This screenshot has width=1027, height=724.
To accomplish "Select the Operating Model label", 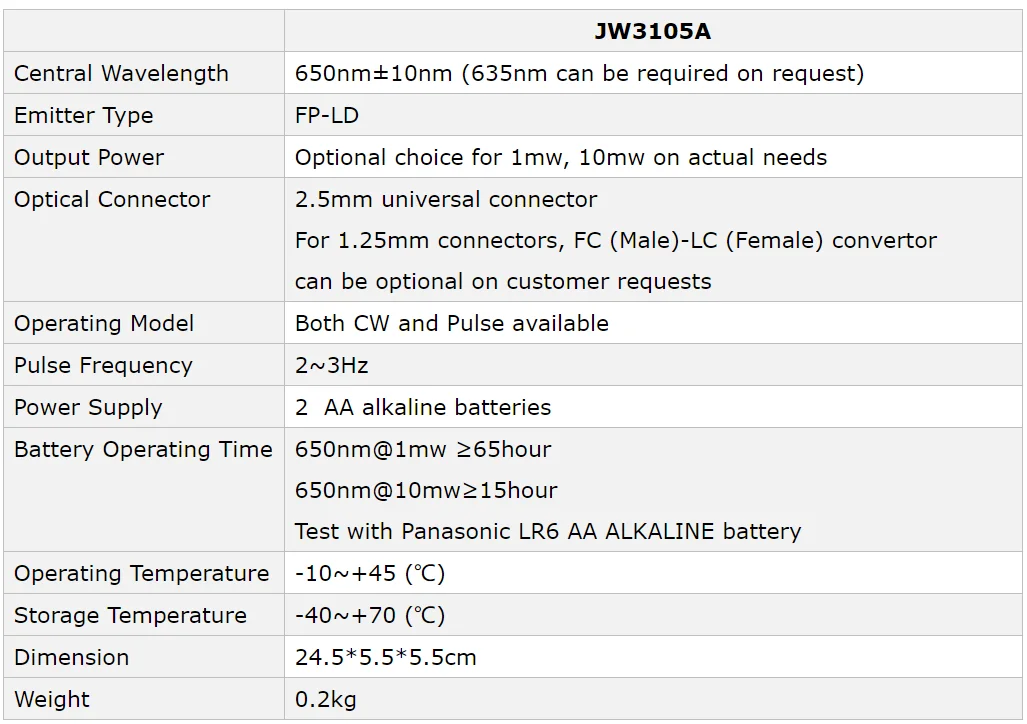I will pyautogui.click(x=104, y=323).
